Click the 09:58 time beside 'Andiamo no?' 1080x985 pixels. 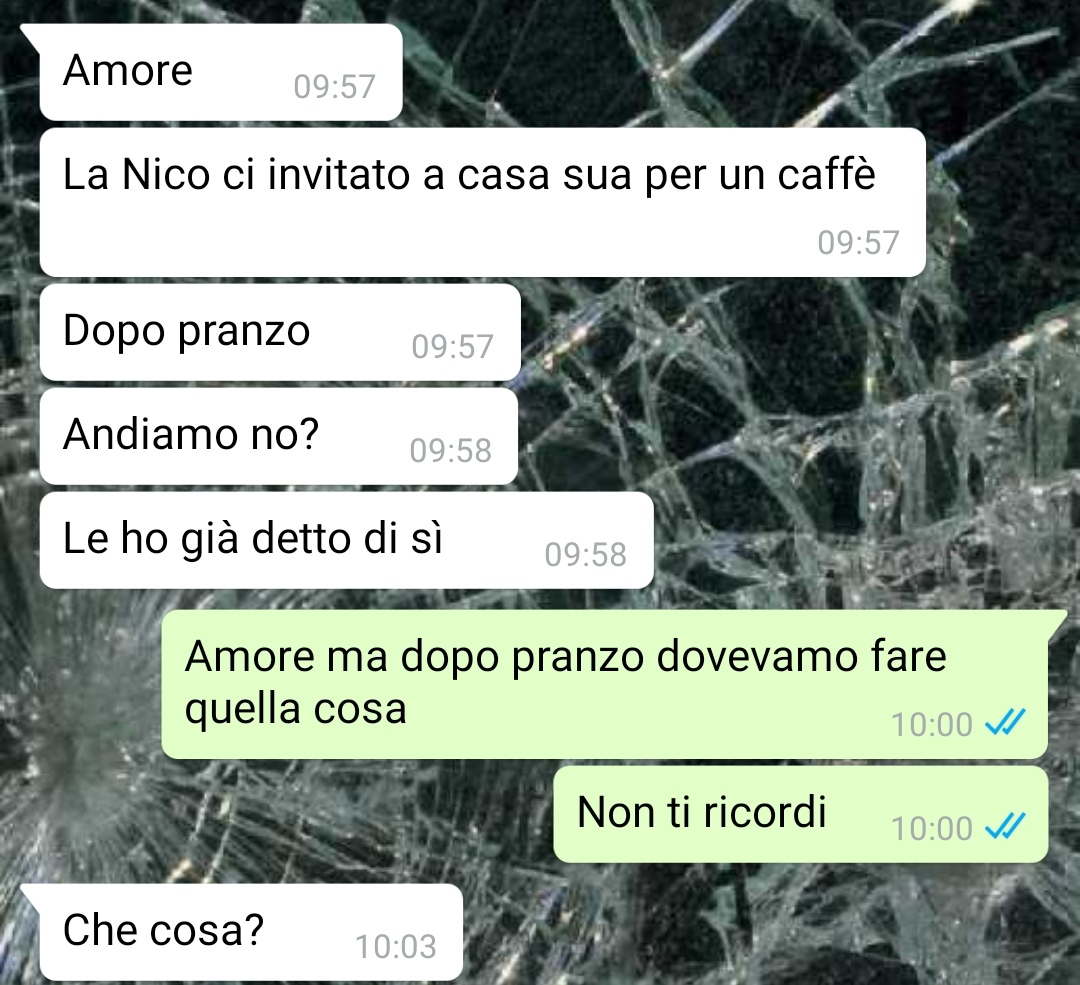(x=450, y=450)
